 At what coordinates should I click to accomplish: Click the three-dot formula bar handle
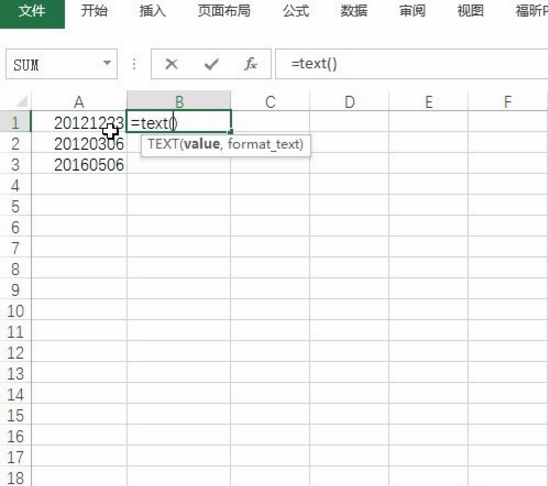point(134,64)
